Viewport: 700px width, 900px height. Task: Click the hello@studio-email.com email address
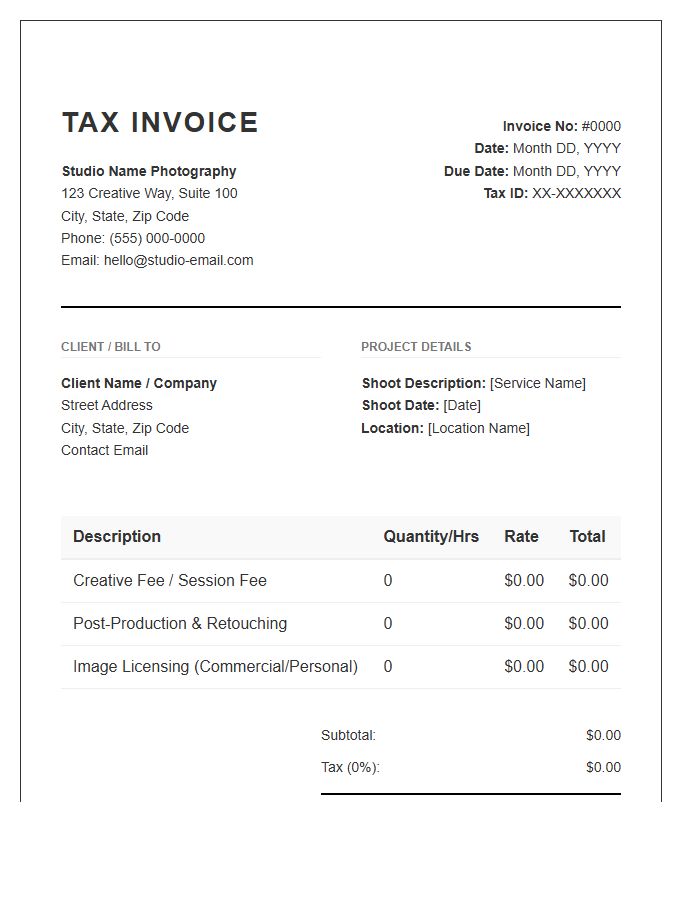[x=178, y=261]
